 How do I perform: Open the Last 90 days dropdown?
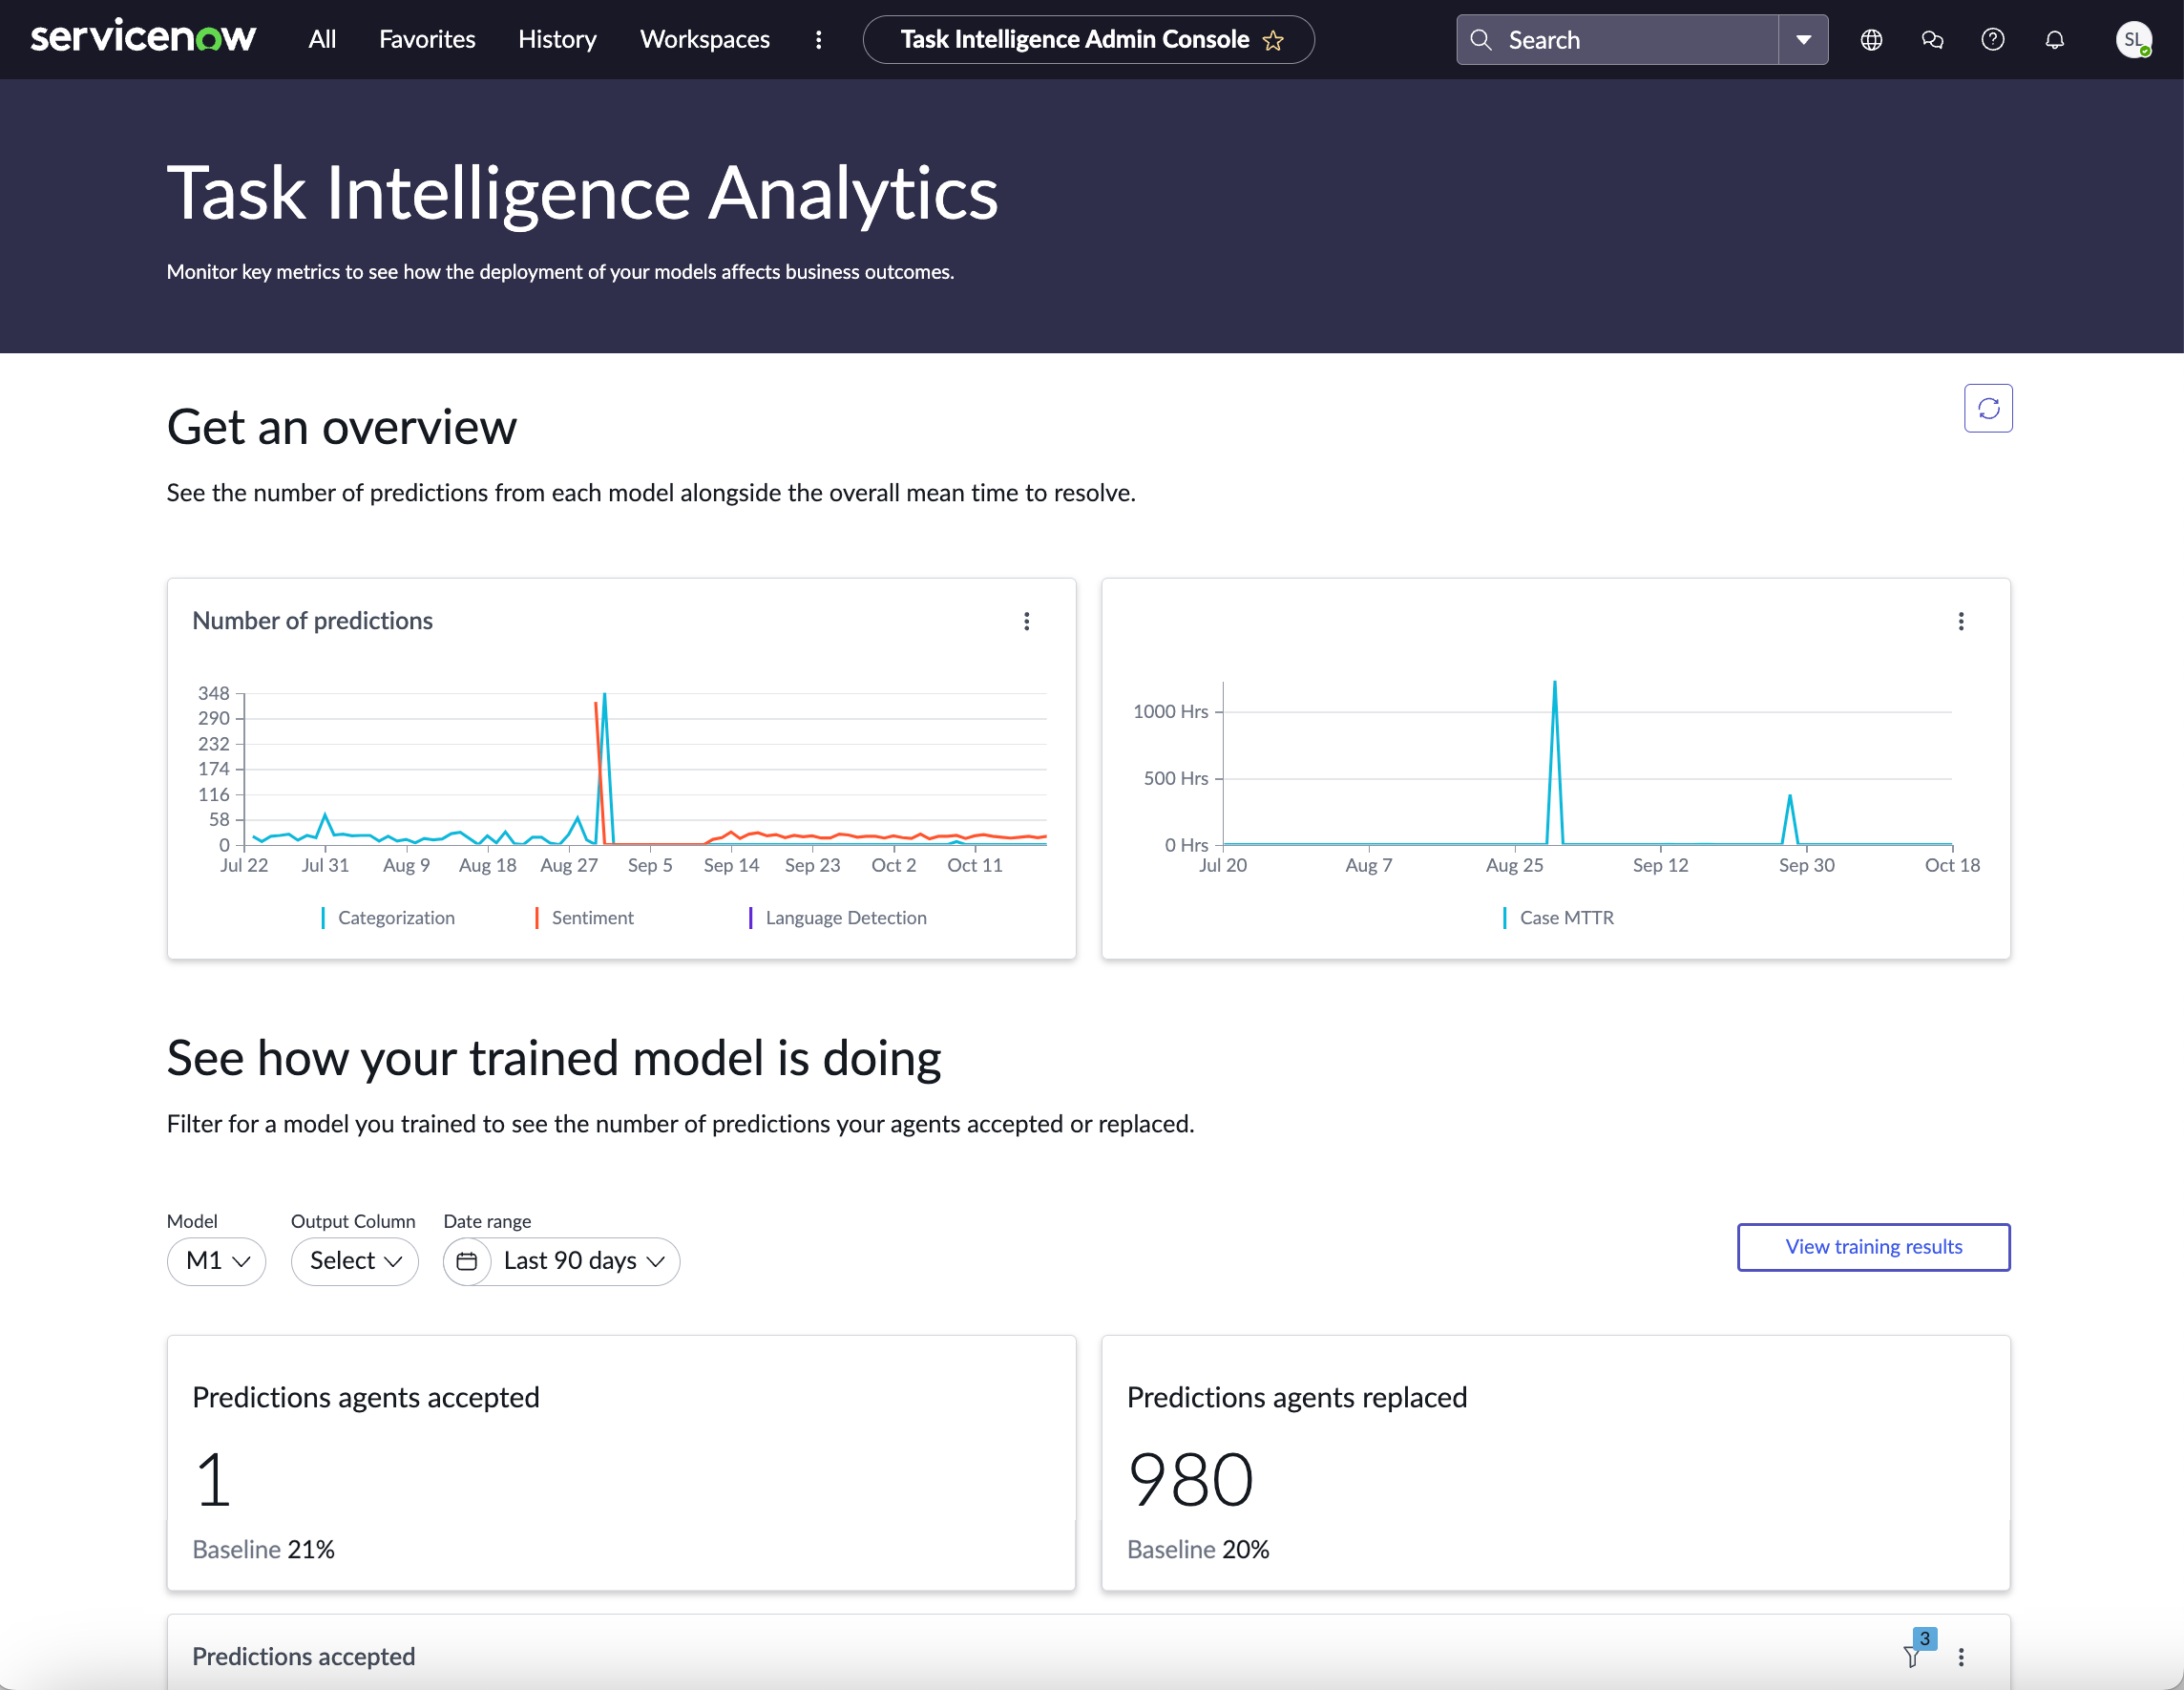(585, 1261)
